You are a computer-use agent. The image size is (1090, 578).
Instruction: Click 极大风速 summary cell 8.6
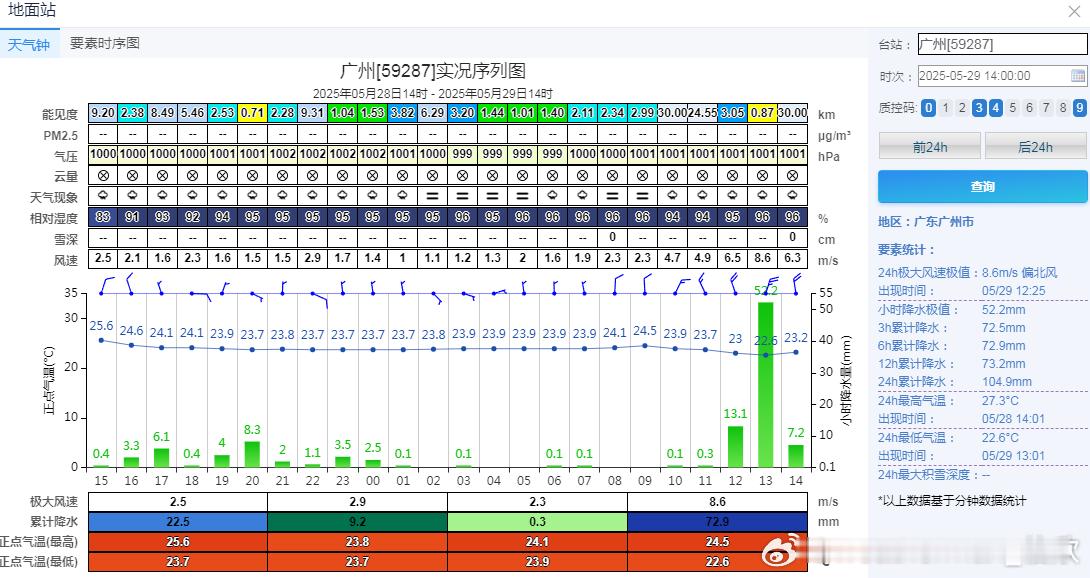tap(717, 501)
